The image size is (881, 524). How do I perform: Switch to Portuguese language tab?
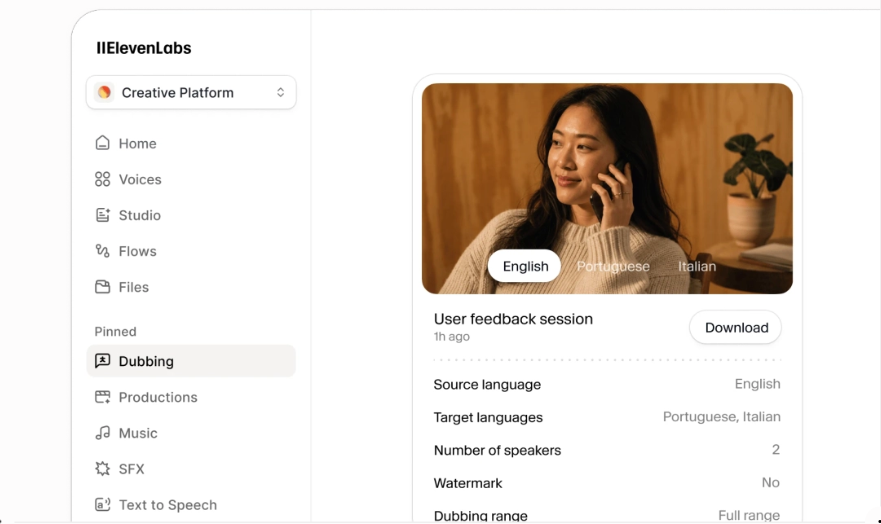click(613, 266)
